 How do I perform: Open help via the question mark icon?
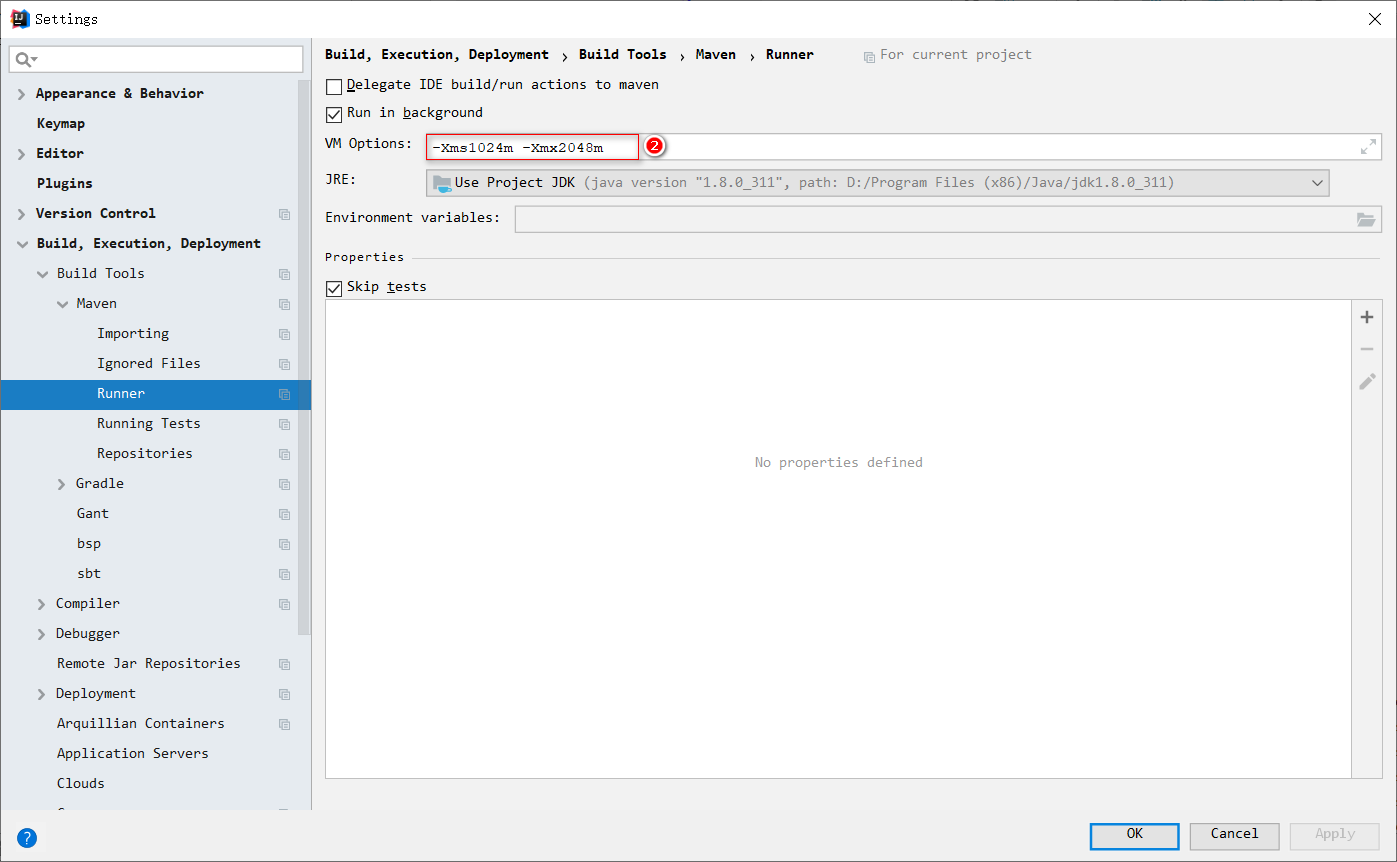(27, 838)
